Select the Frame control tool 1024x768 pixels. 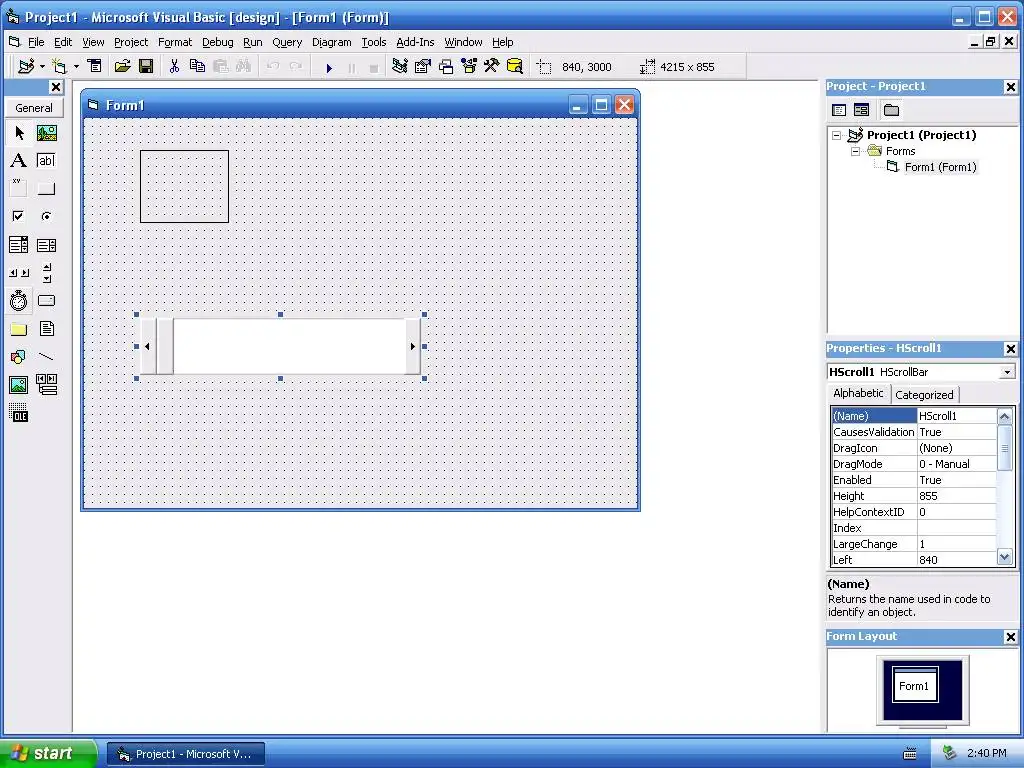click(x=19, y=189)
